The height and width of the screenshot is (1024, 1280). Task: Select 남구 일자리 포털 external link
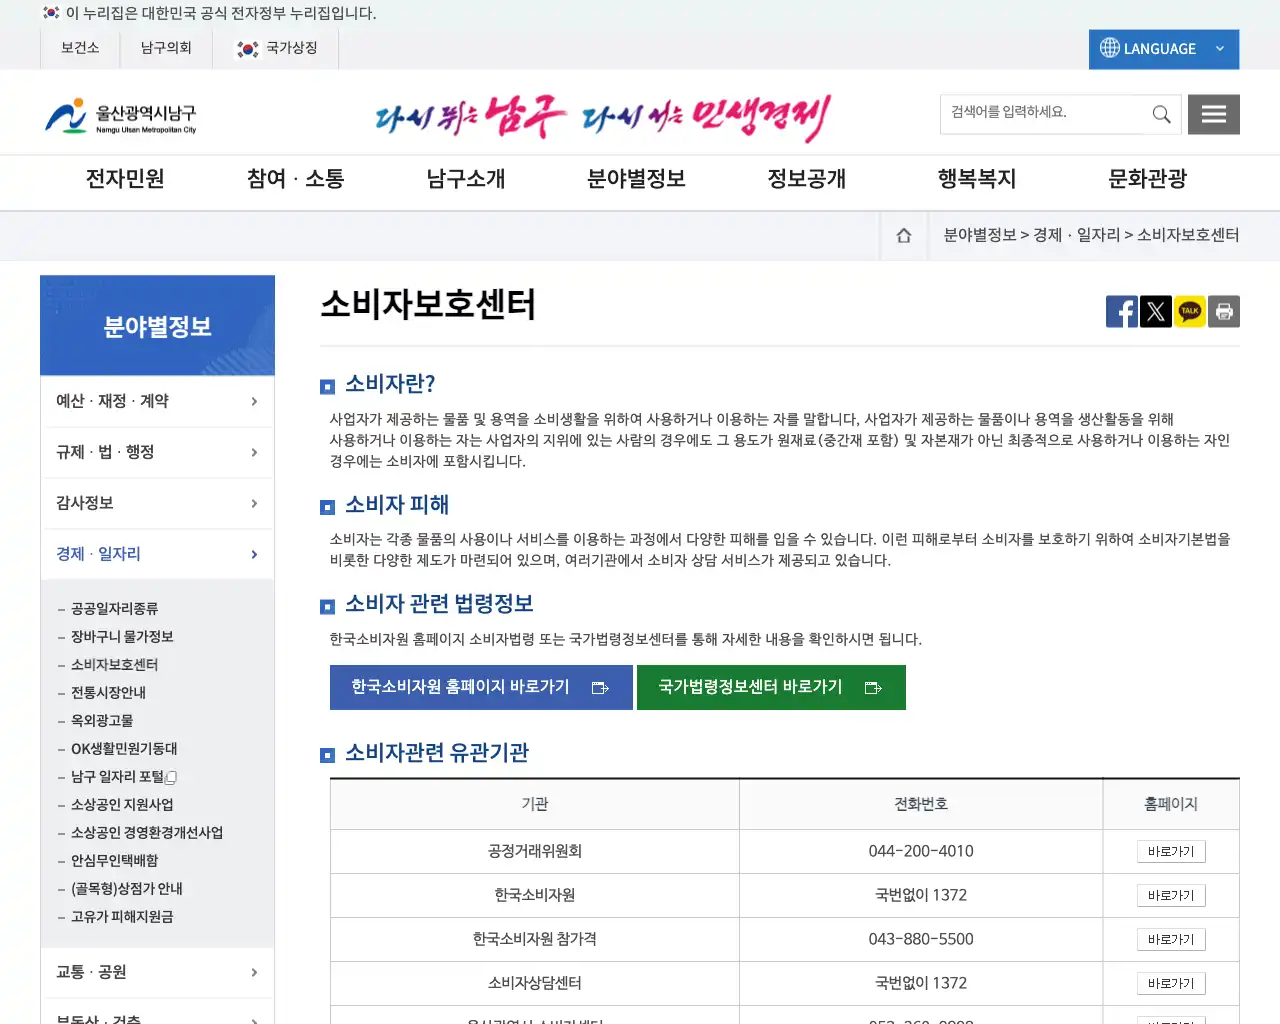coord(123,777)
